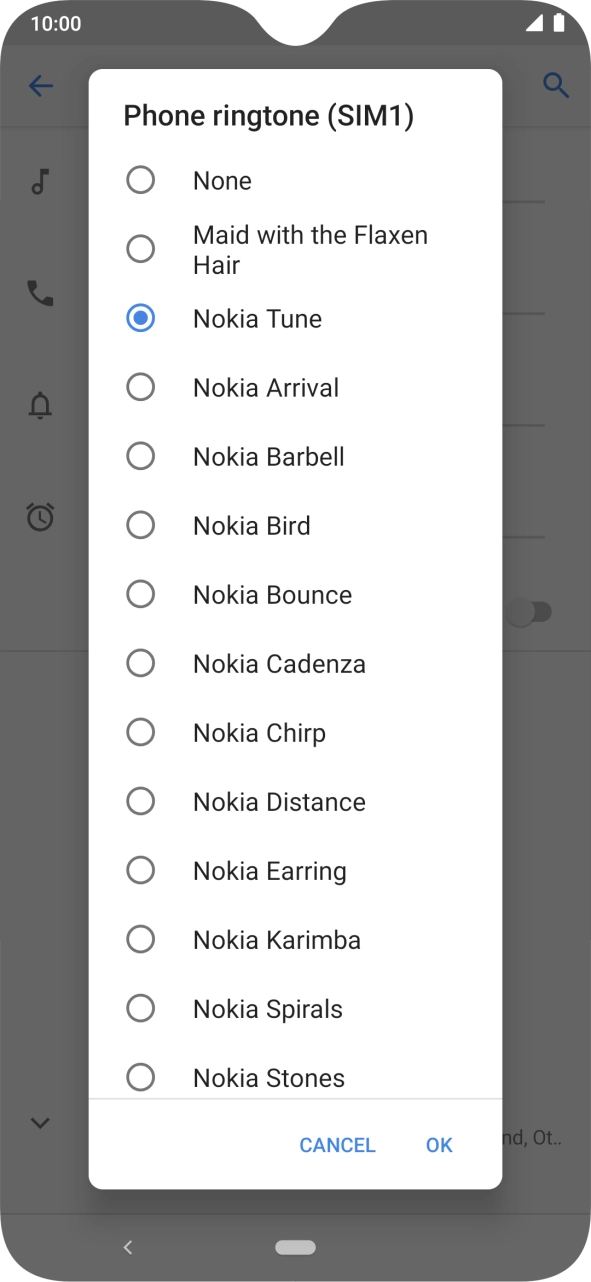This screenshot has height=1282, width=591.
Task: Open the phone sounds section via handset icon
Action: pyautogui.click(x=40, y=292)
